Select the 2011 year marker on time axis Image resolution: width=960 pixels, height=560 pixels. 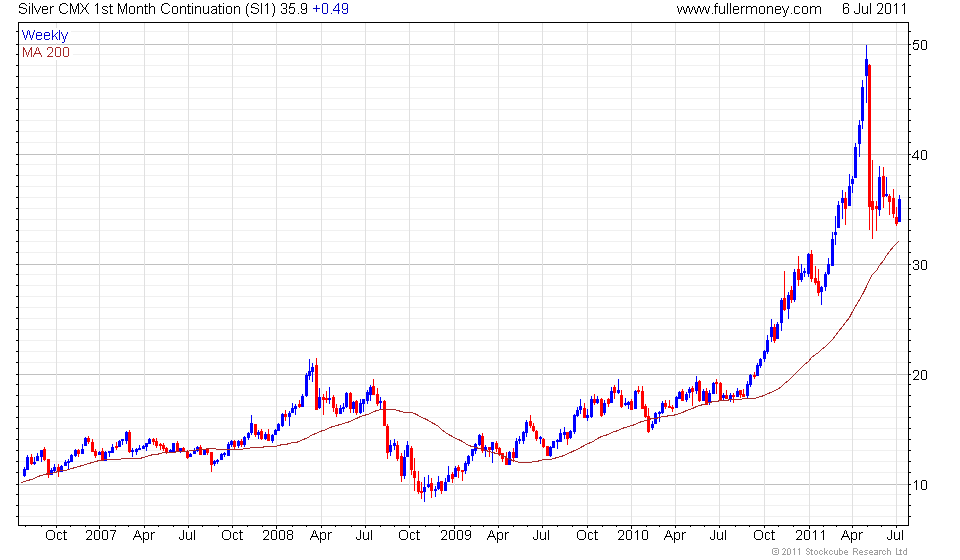[809, 535]
